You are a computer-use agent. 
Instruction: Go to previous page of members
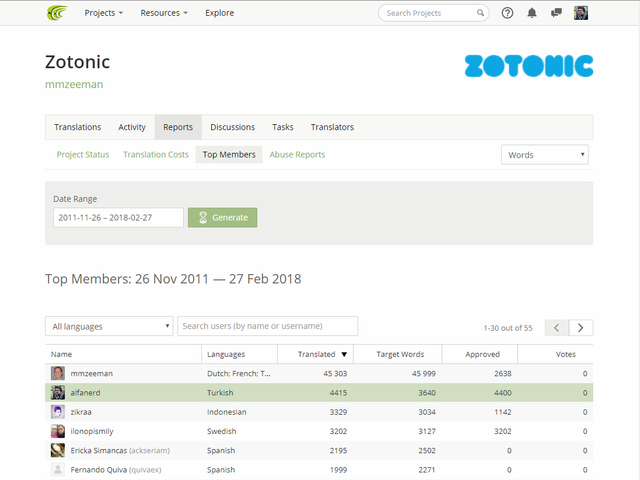pos(557,328)
